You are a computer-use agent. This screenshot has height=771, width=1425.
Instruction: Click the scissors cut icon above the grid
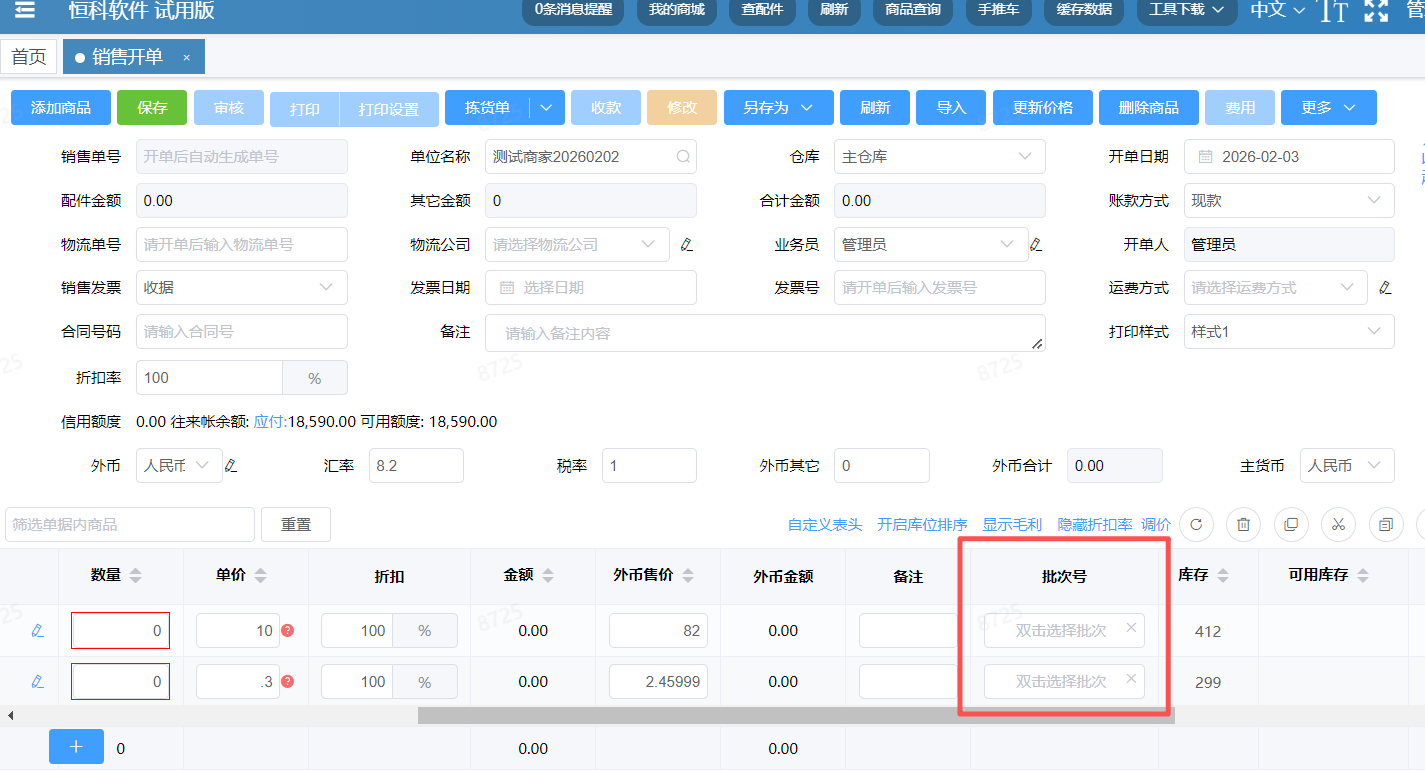coord(1337,524)
